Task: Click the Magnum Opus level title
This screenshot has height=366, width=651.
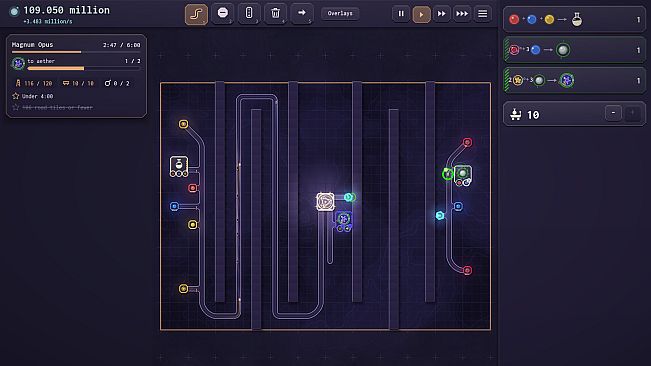Action: point(32,44)
